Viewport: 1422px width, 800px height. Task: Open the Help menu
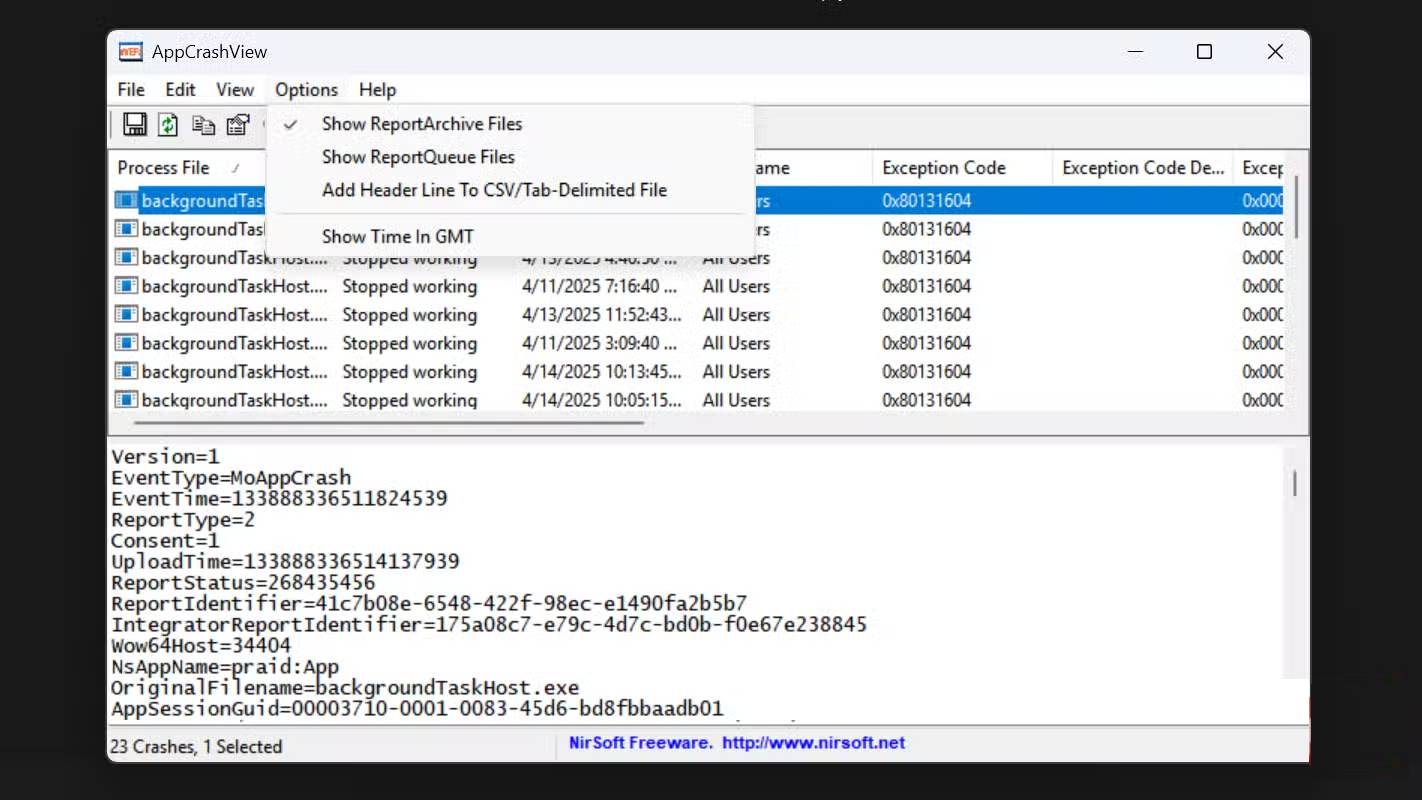(x=377, y=90)
